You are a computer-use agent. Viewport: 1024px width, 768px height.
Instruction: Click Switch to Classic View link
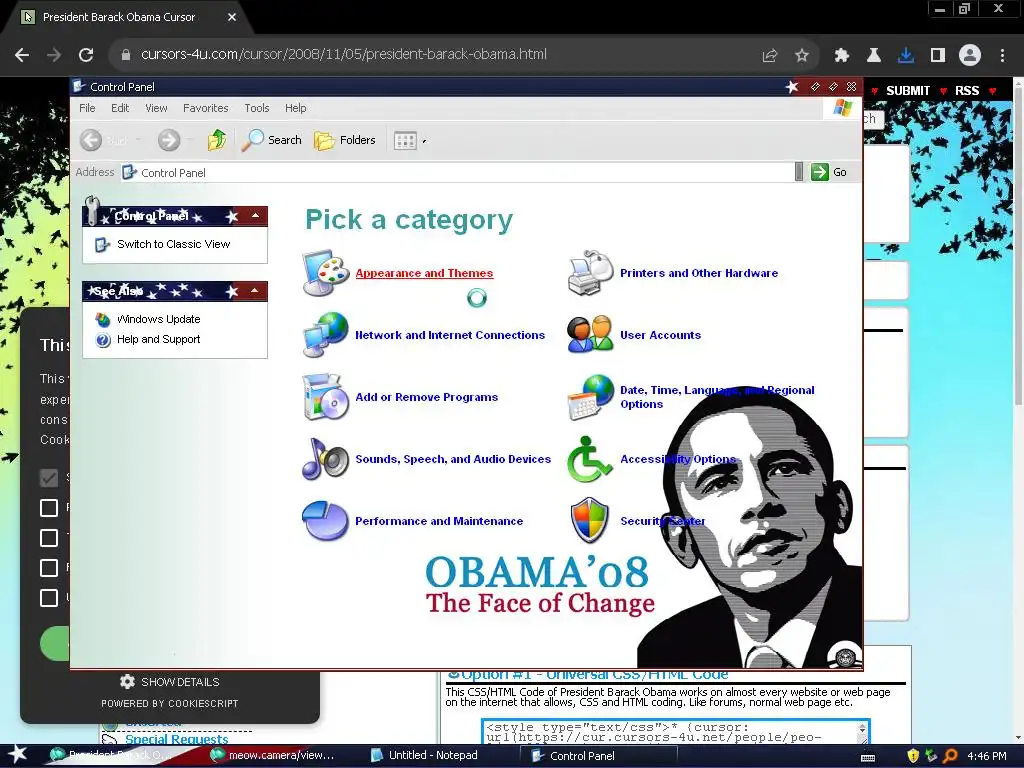point(174,244)
